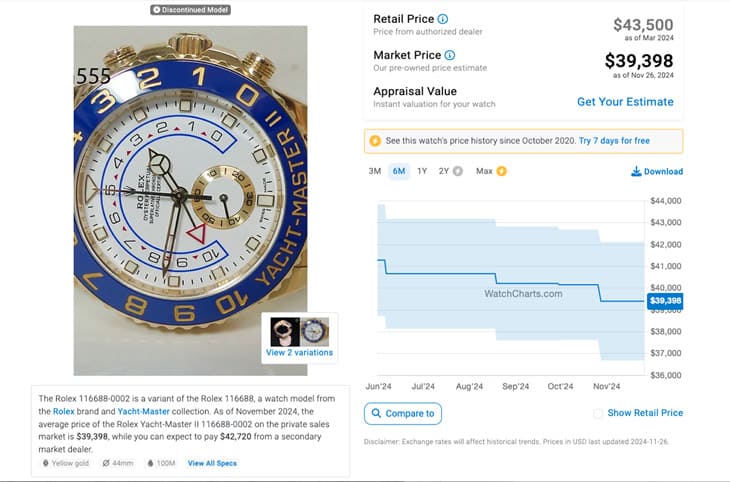Open Get Your Estimate appraisal link
The width and height of the screenshot is (730, 482).
coord(625,102)
